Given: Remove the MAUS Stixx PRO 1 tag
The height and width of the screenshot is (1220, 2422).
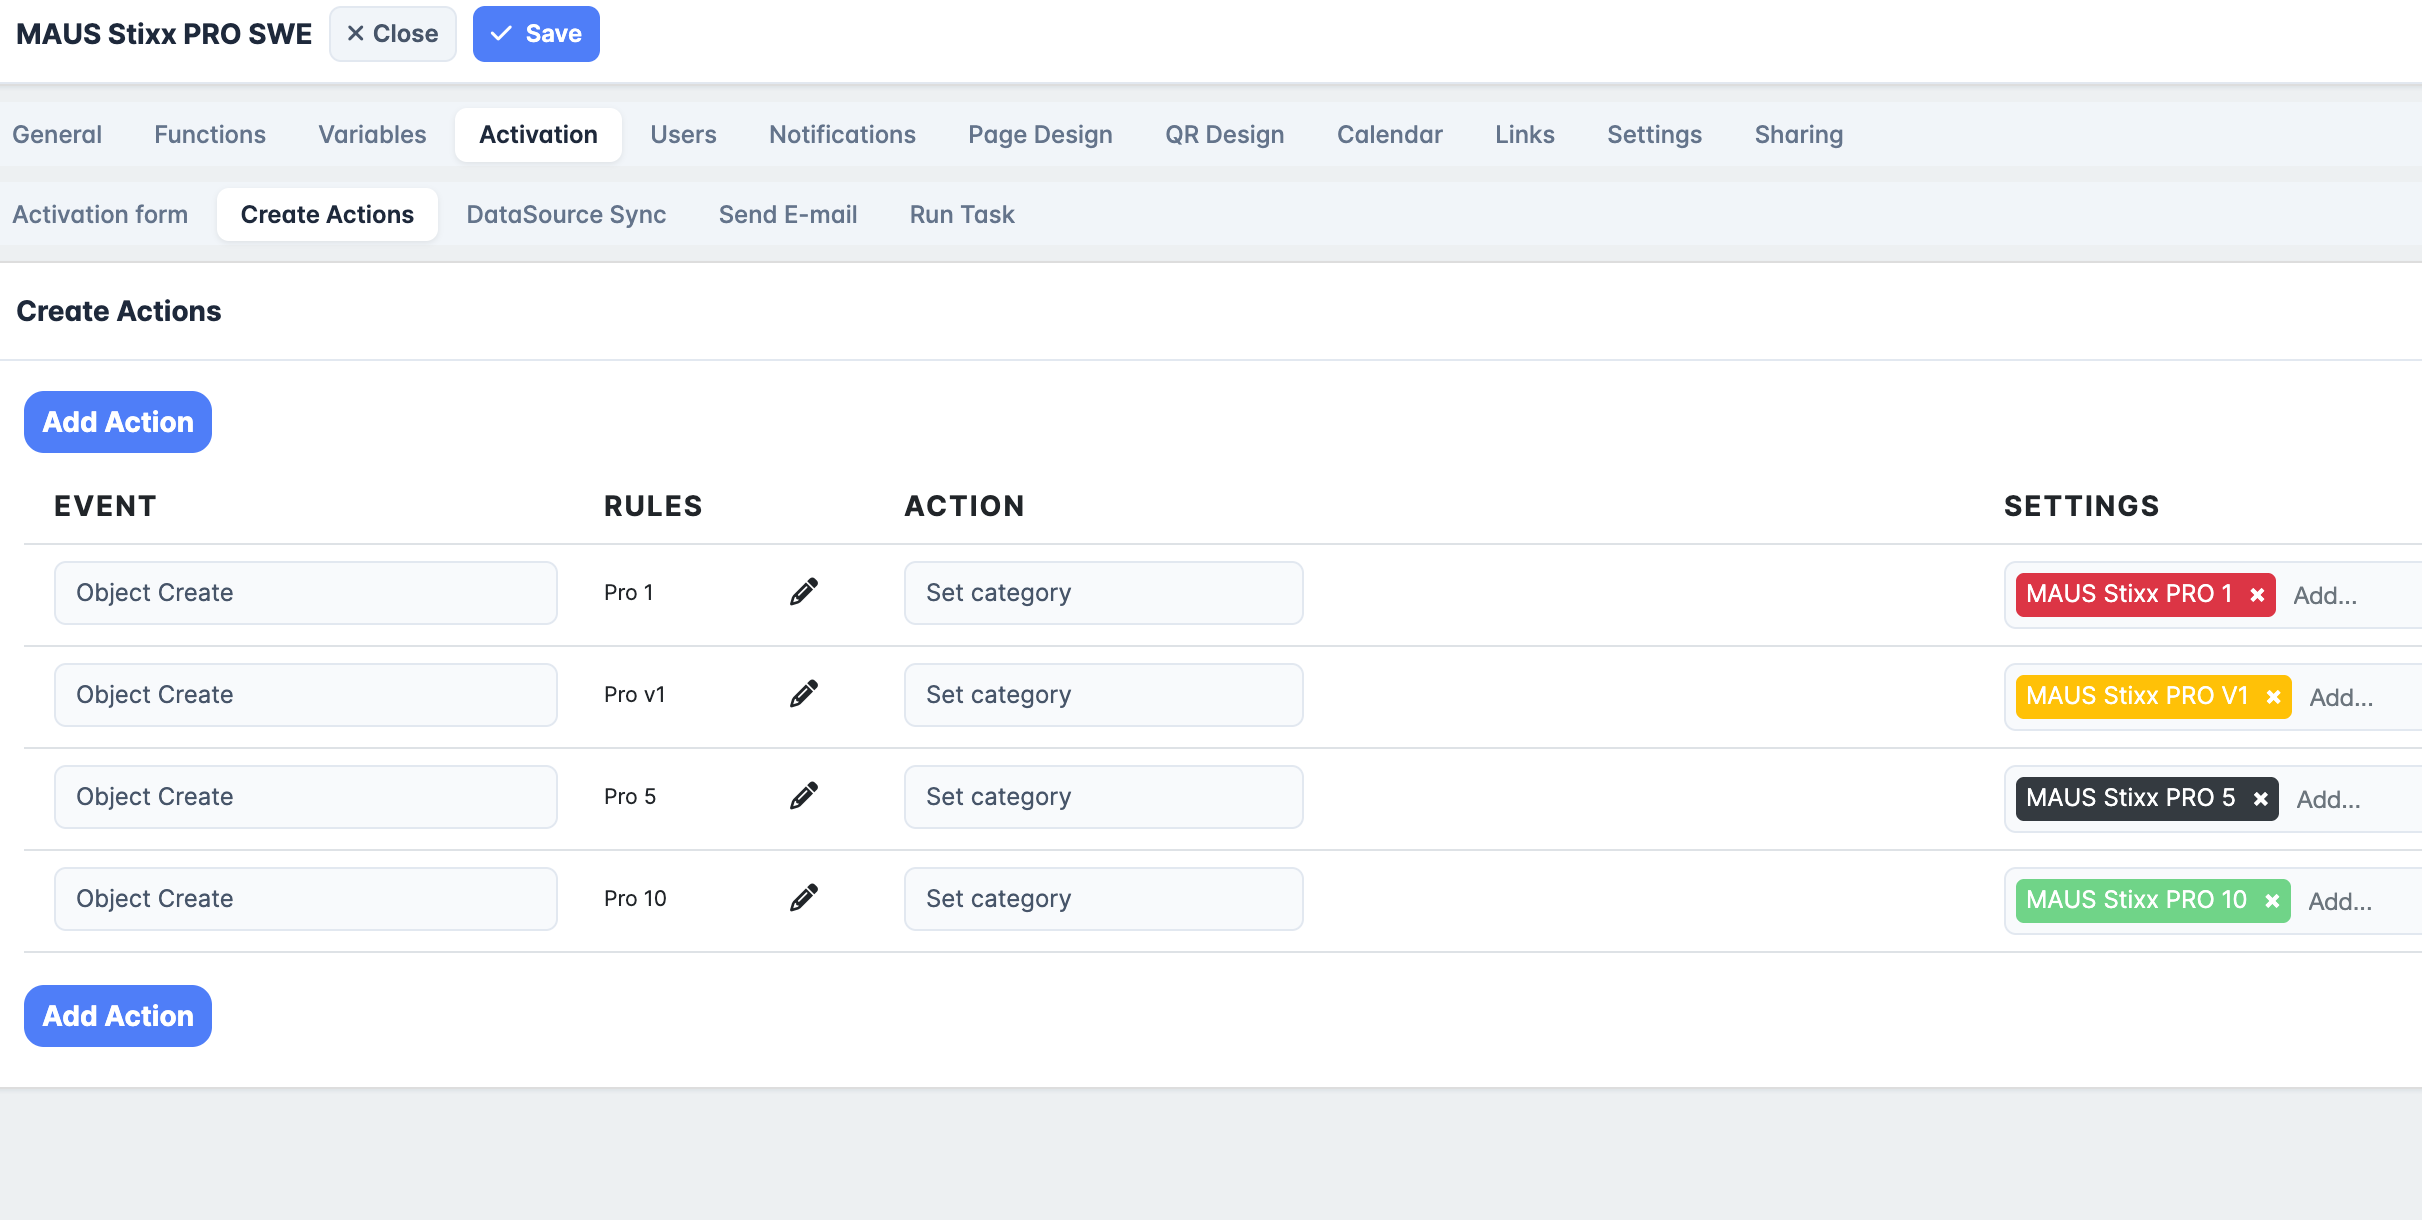Looking at the screenshot, I should pos(2257,595).
